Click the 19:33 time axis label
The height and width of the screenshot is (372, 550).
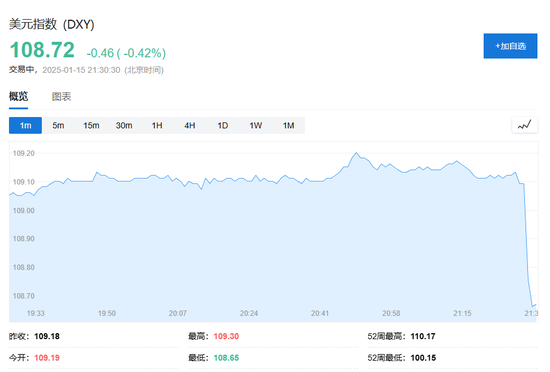(36, 313)
